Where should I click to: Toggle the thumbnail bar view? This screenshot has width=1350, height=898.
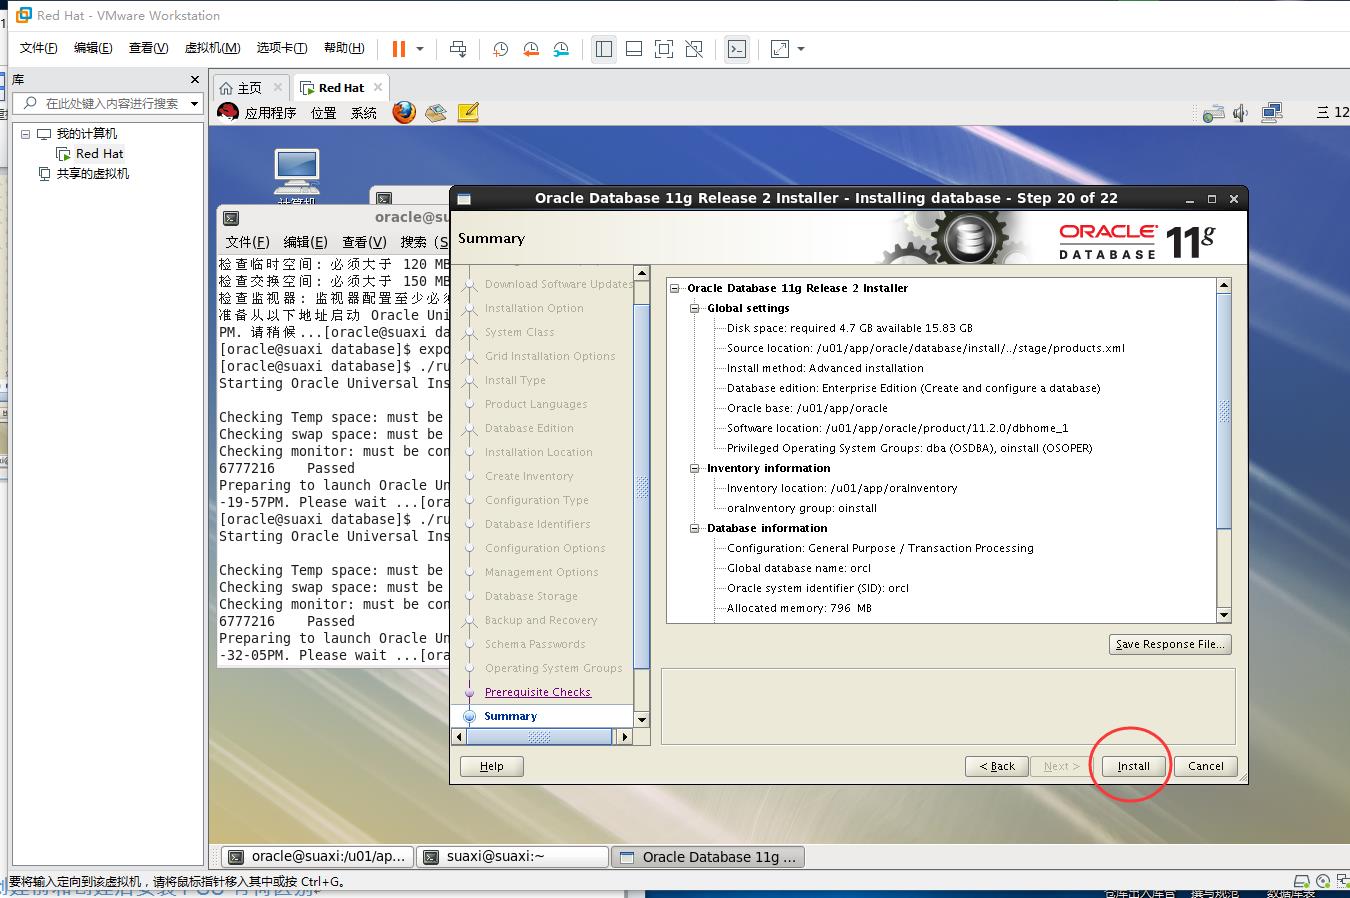tap(634, 49)
